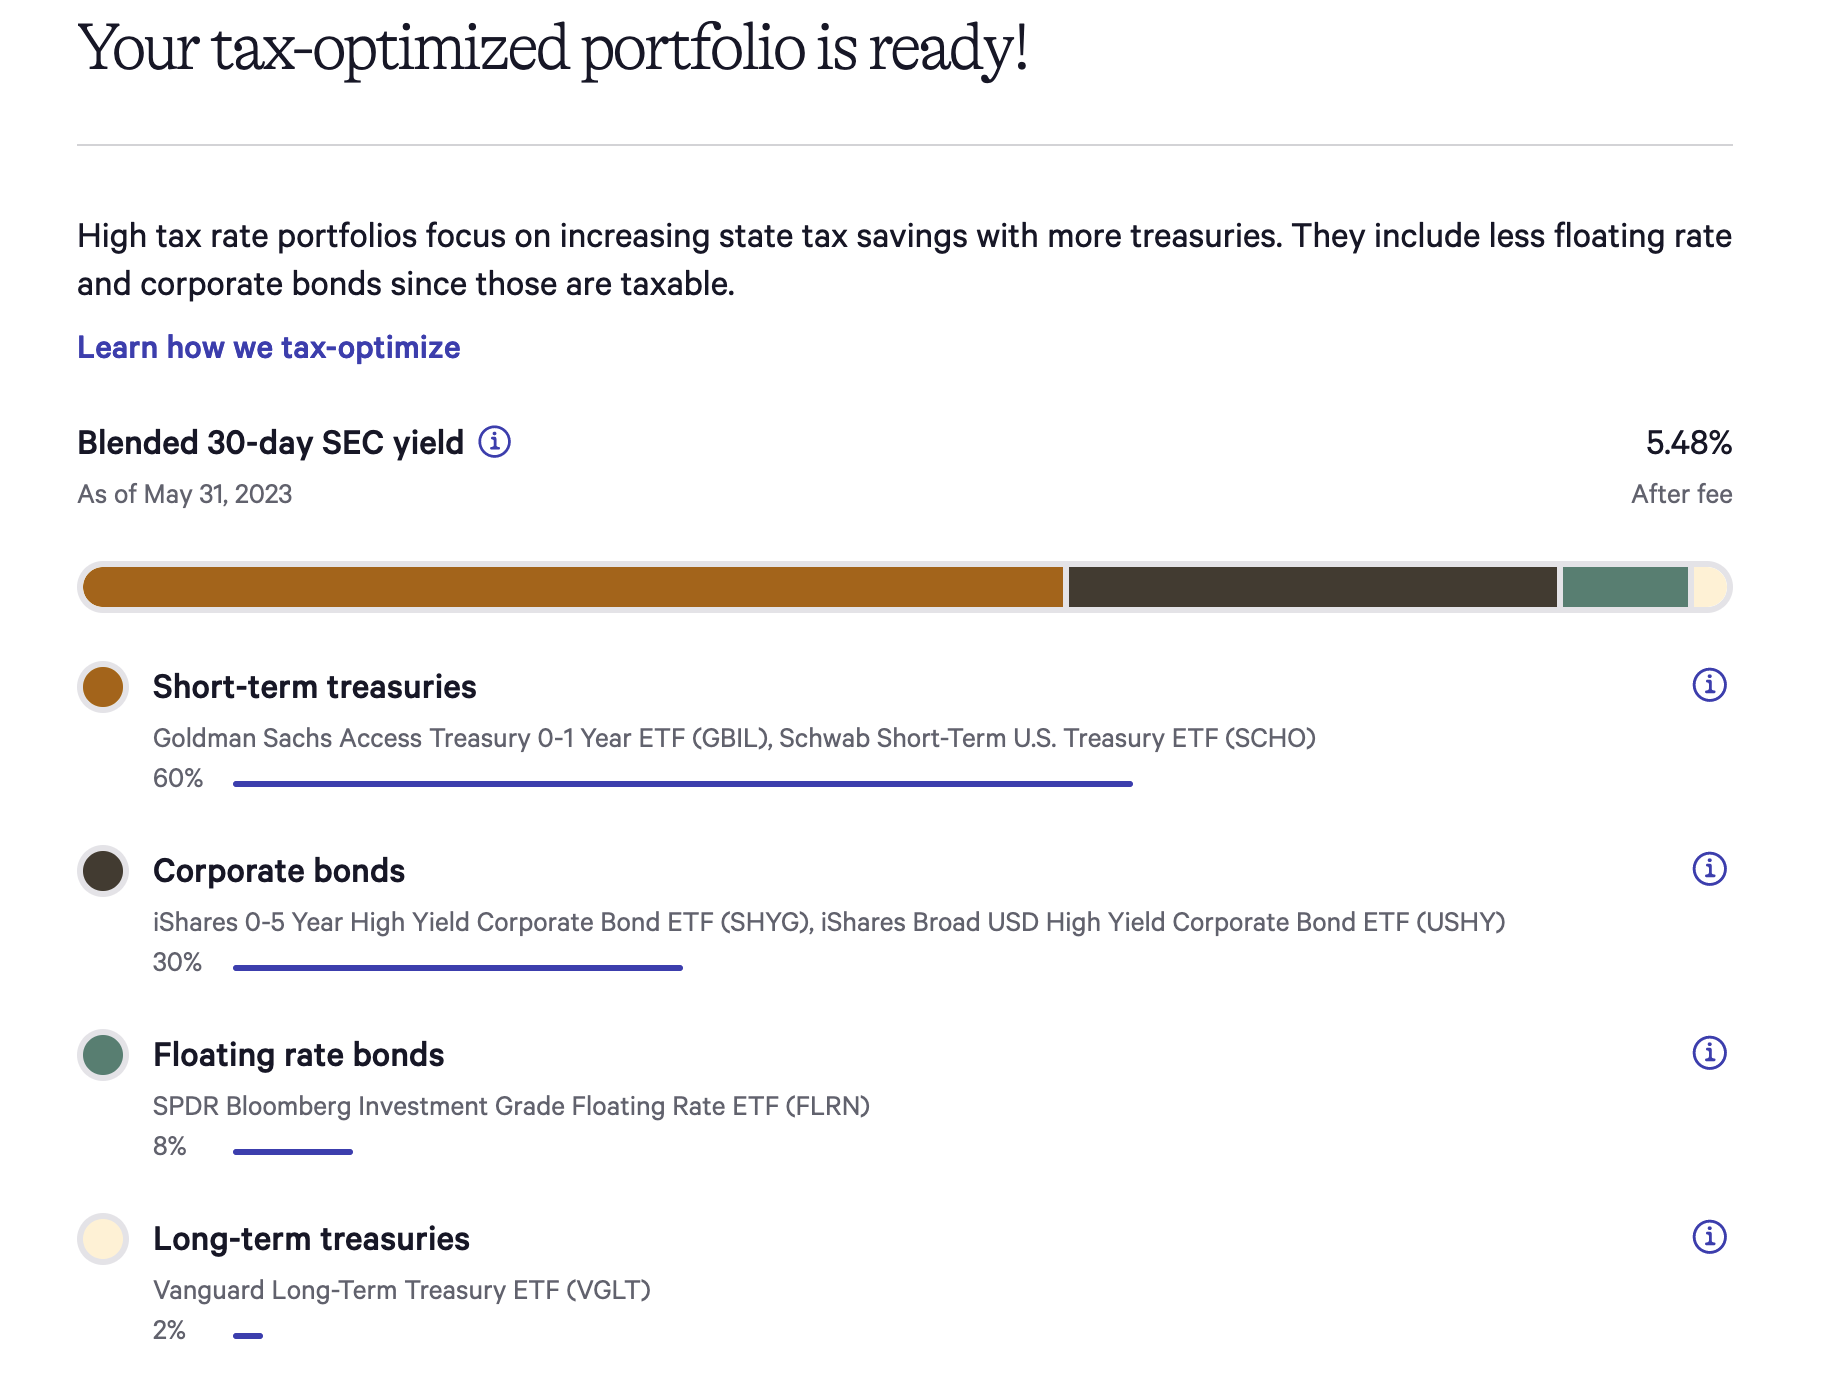
Task: Select the dark Corporate bonds color dot
Action: pyautogui.click(x=102, y=871)
